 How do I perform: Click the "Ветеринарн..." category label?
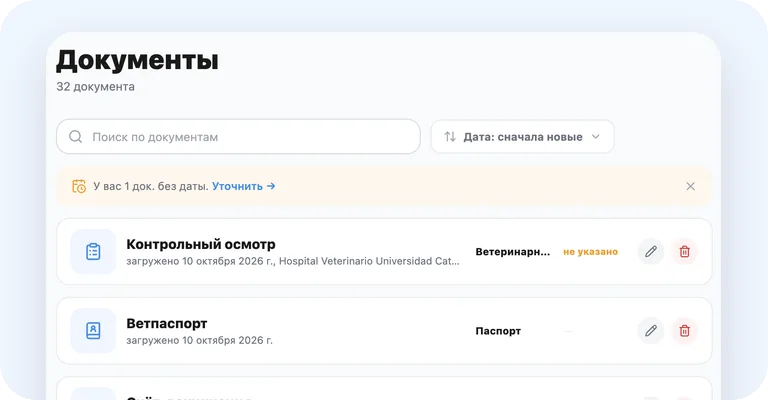tap(513, 252)
